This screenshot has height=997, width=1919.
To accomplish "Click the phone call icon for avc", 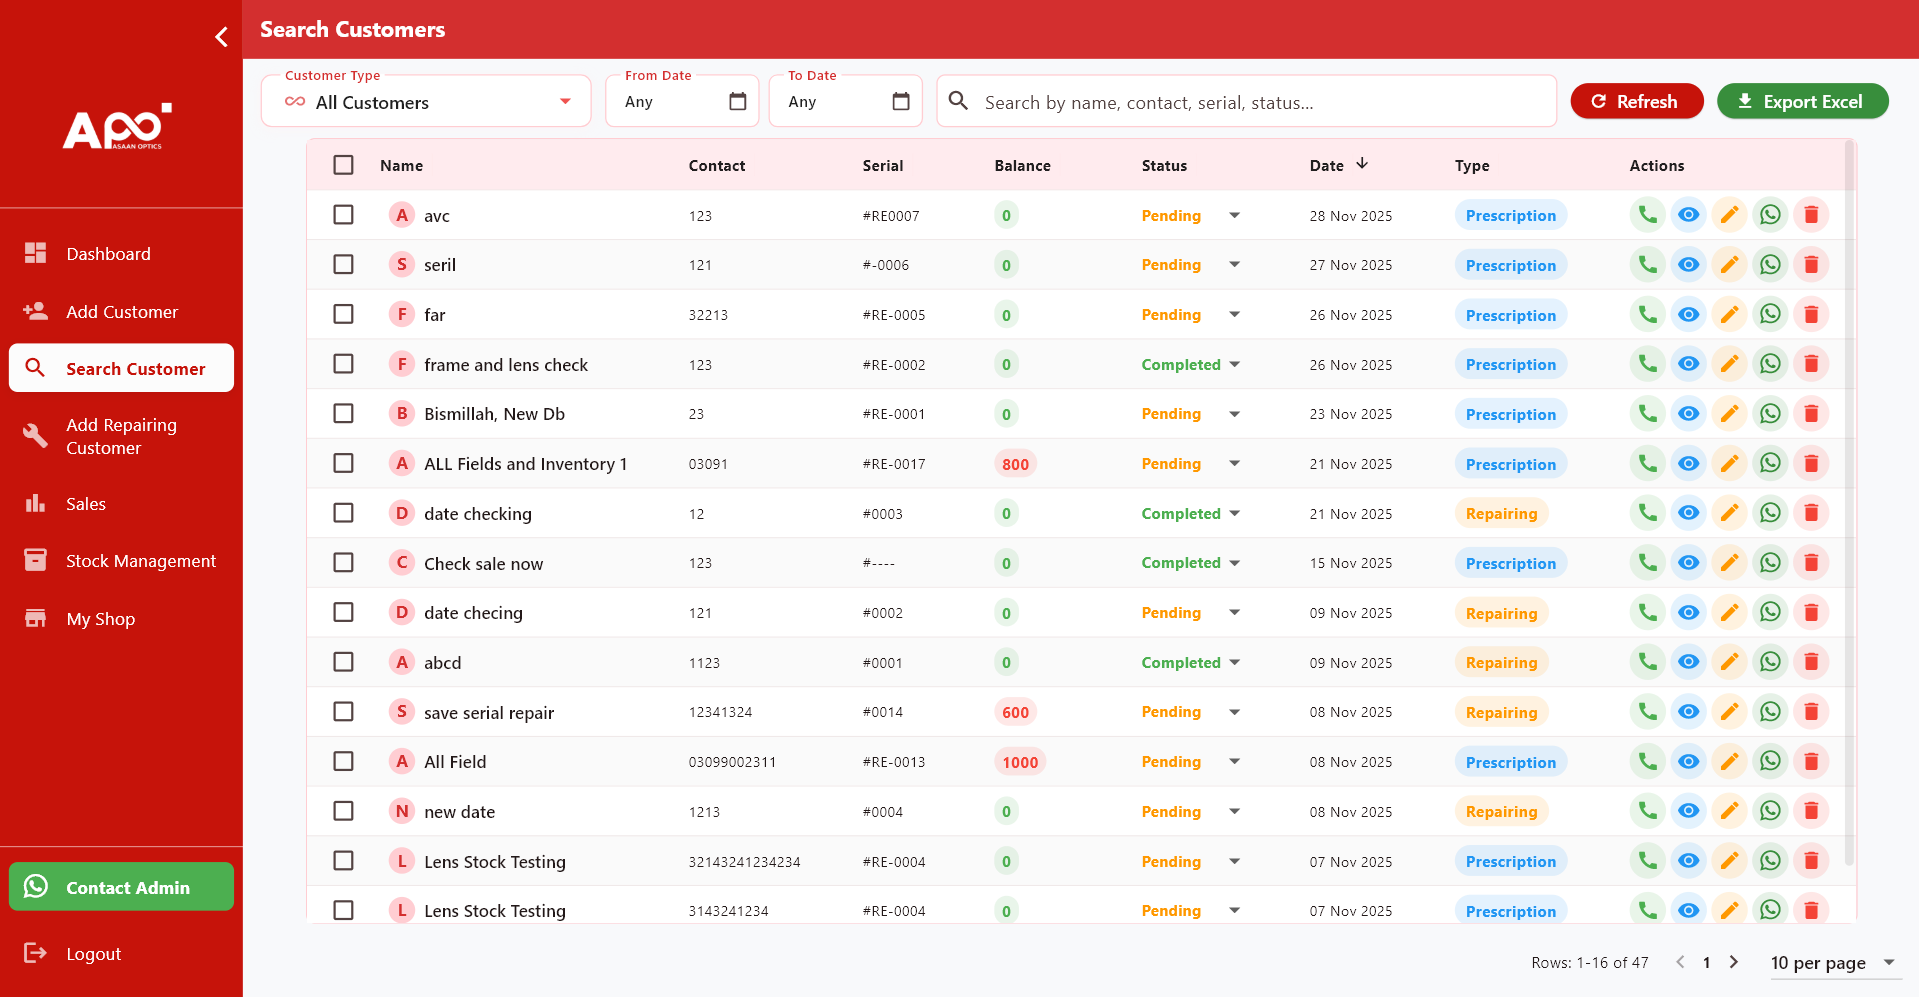I will click(x=1647, y=215).
